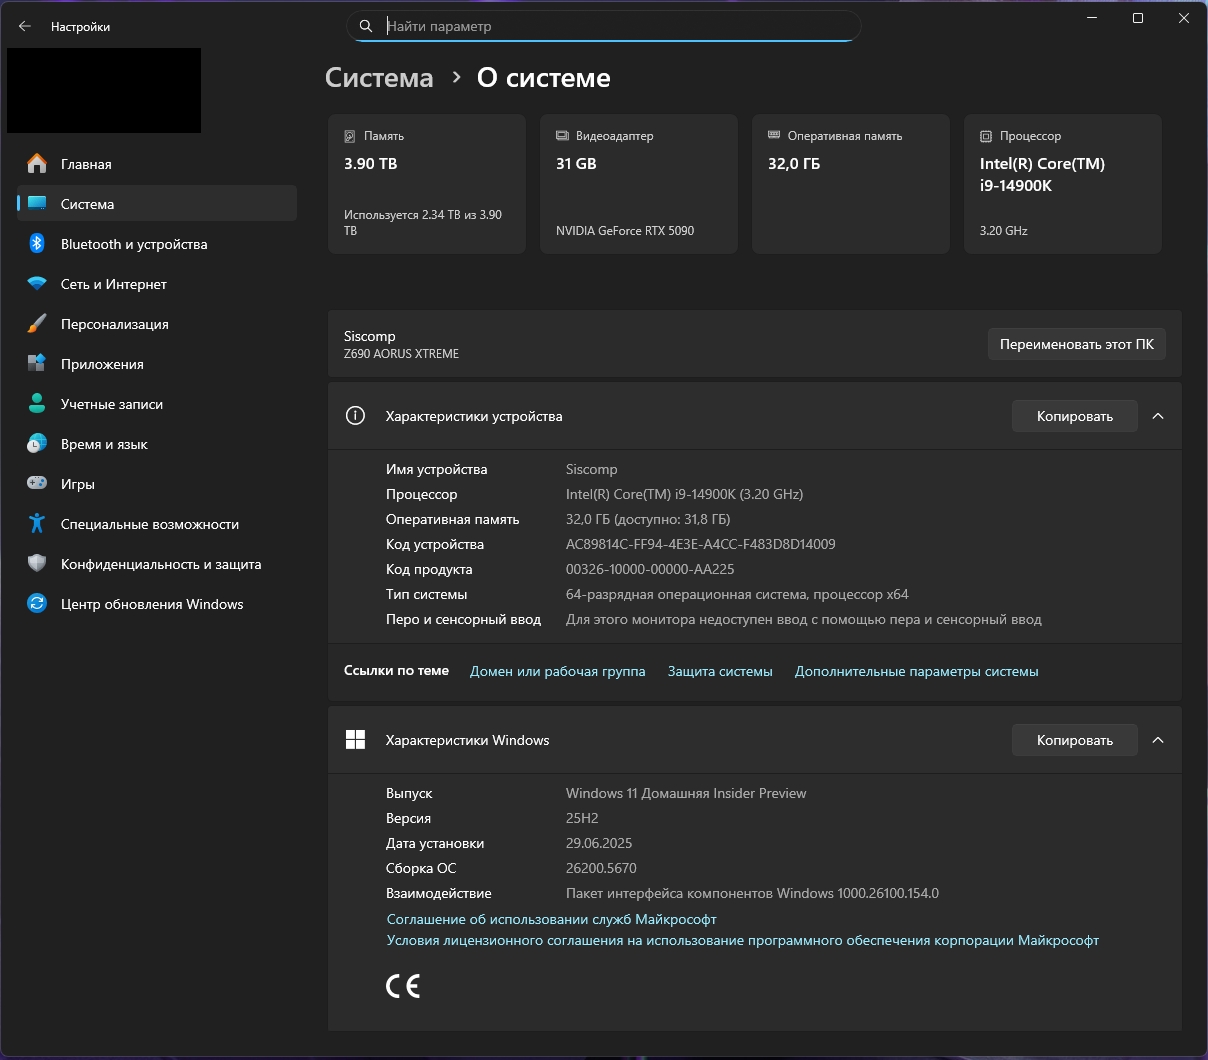Click Система in the breadcrumb

(x=379, y=78)
